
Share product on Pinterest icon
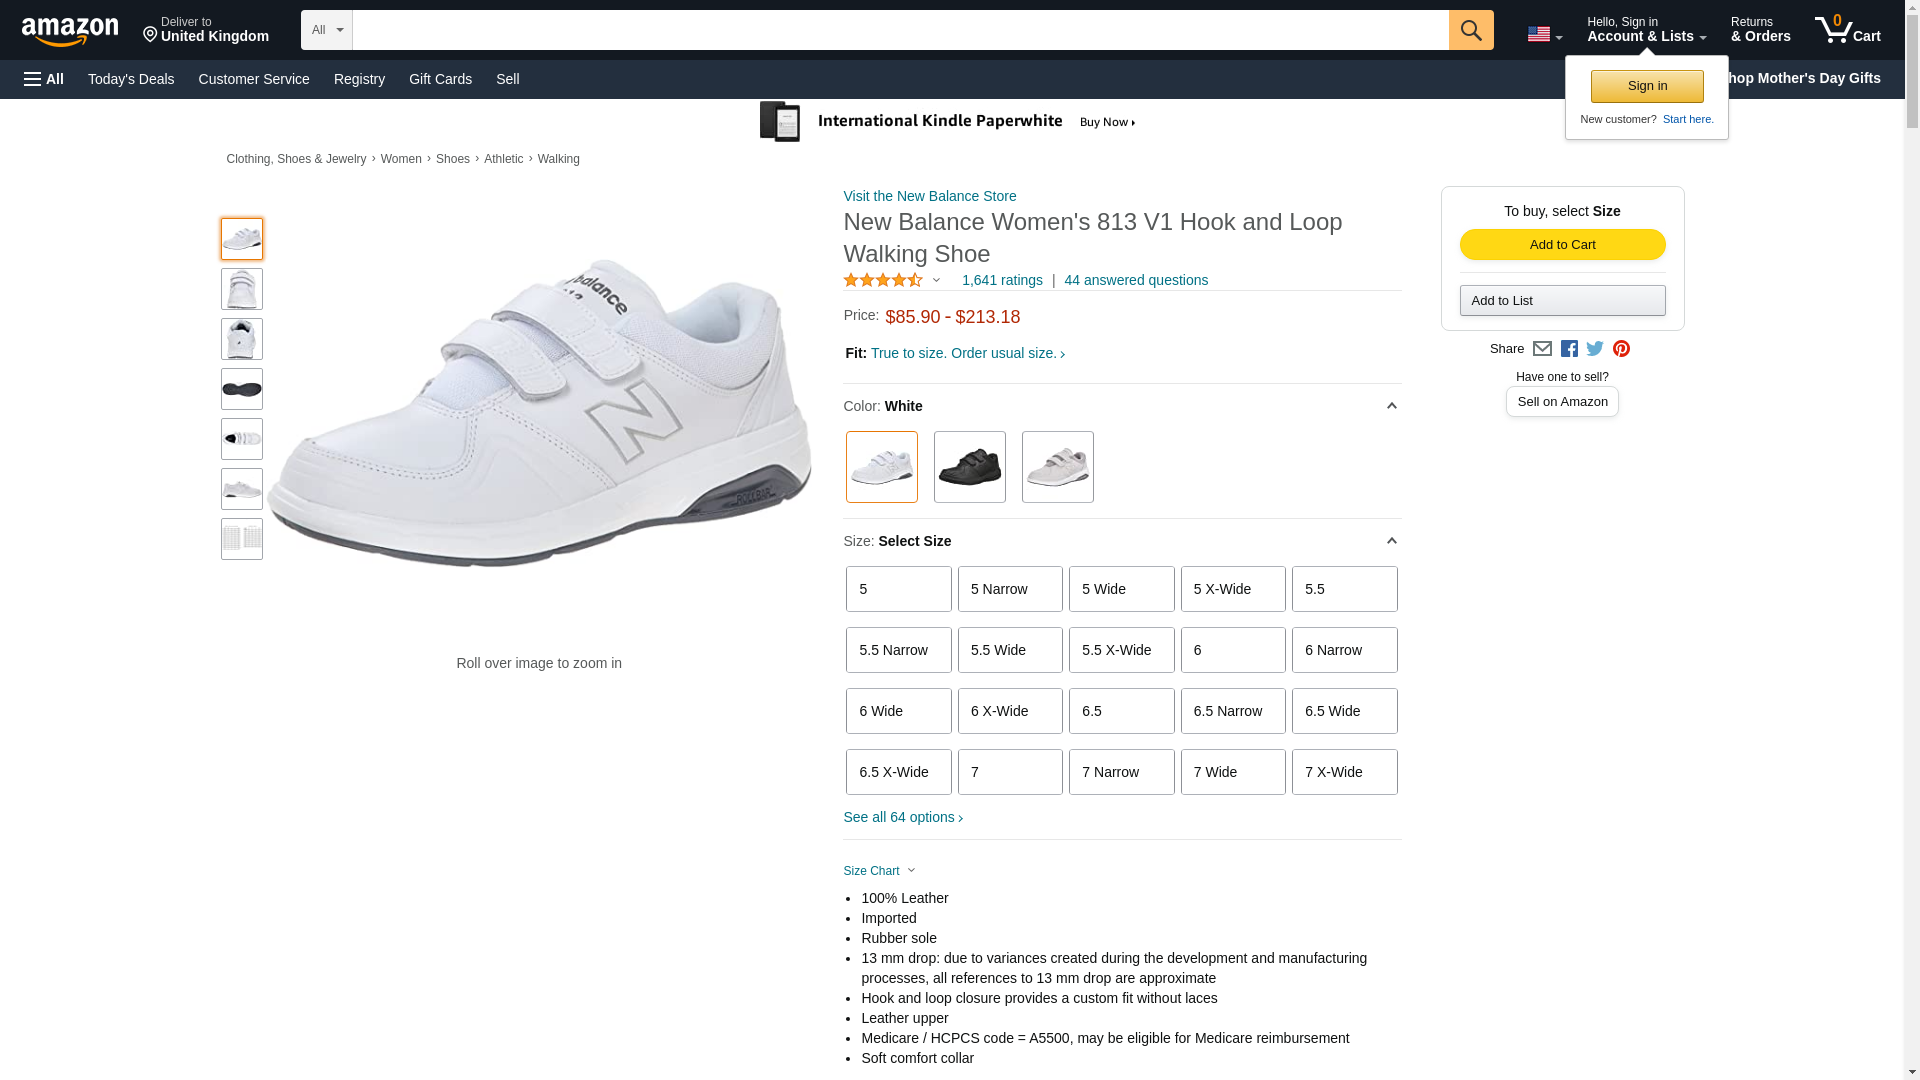pos(1621,349)
